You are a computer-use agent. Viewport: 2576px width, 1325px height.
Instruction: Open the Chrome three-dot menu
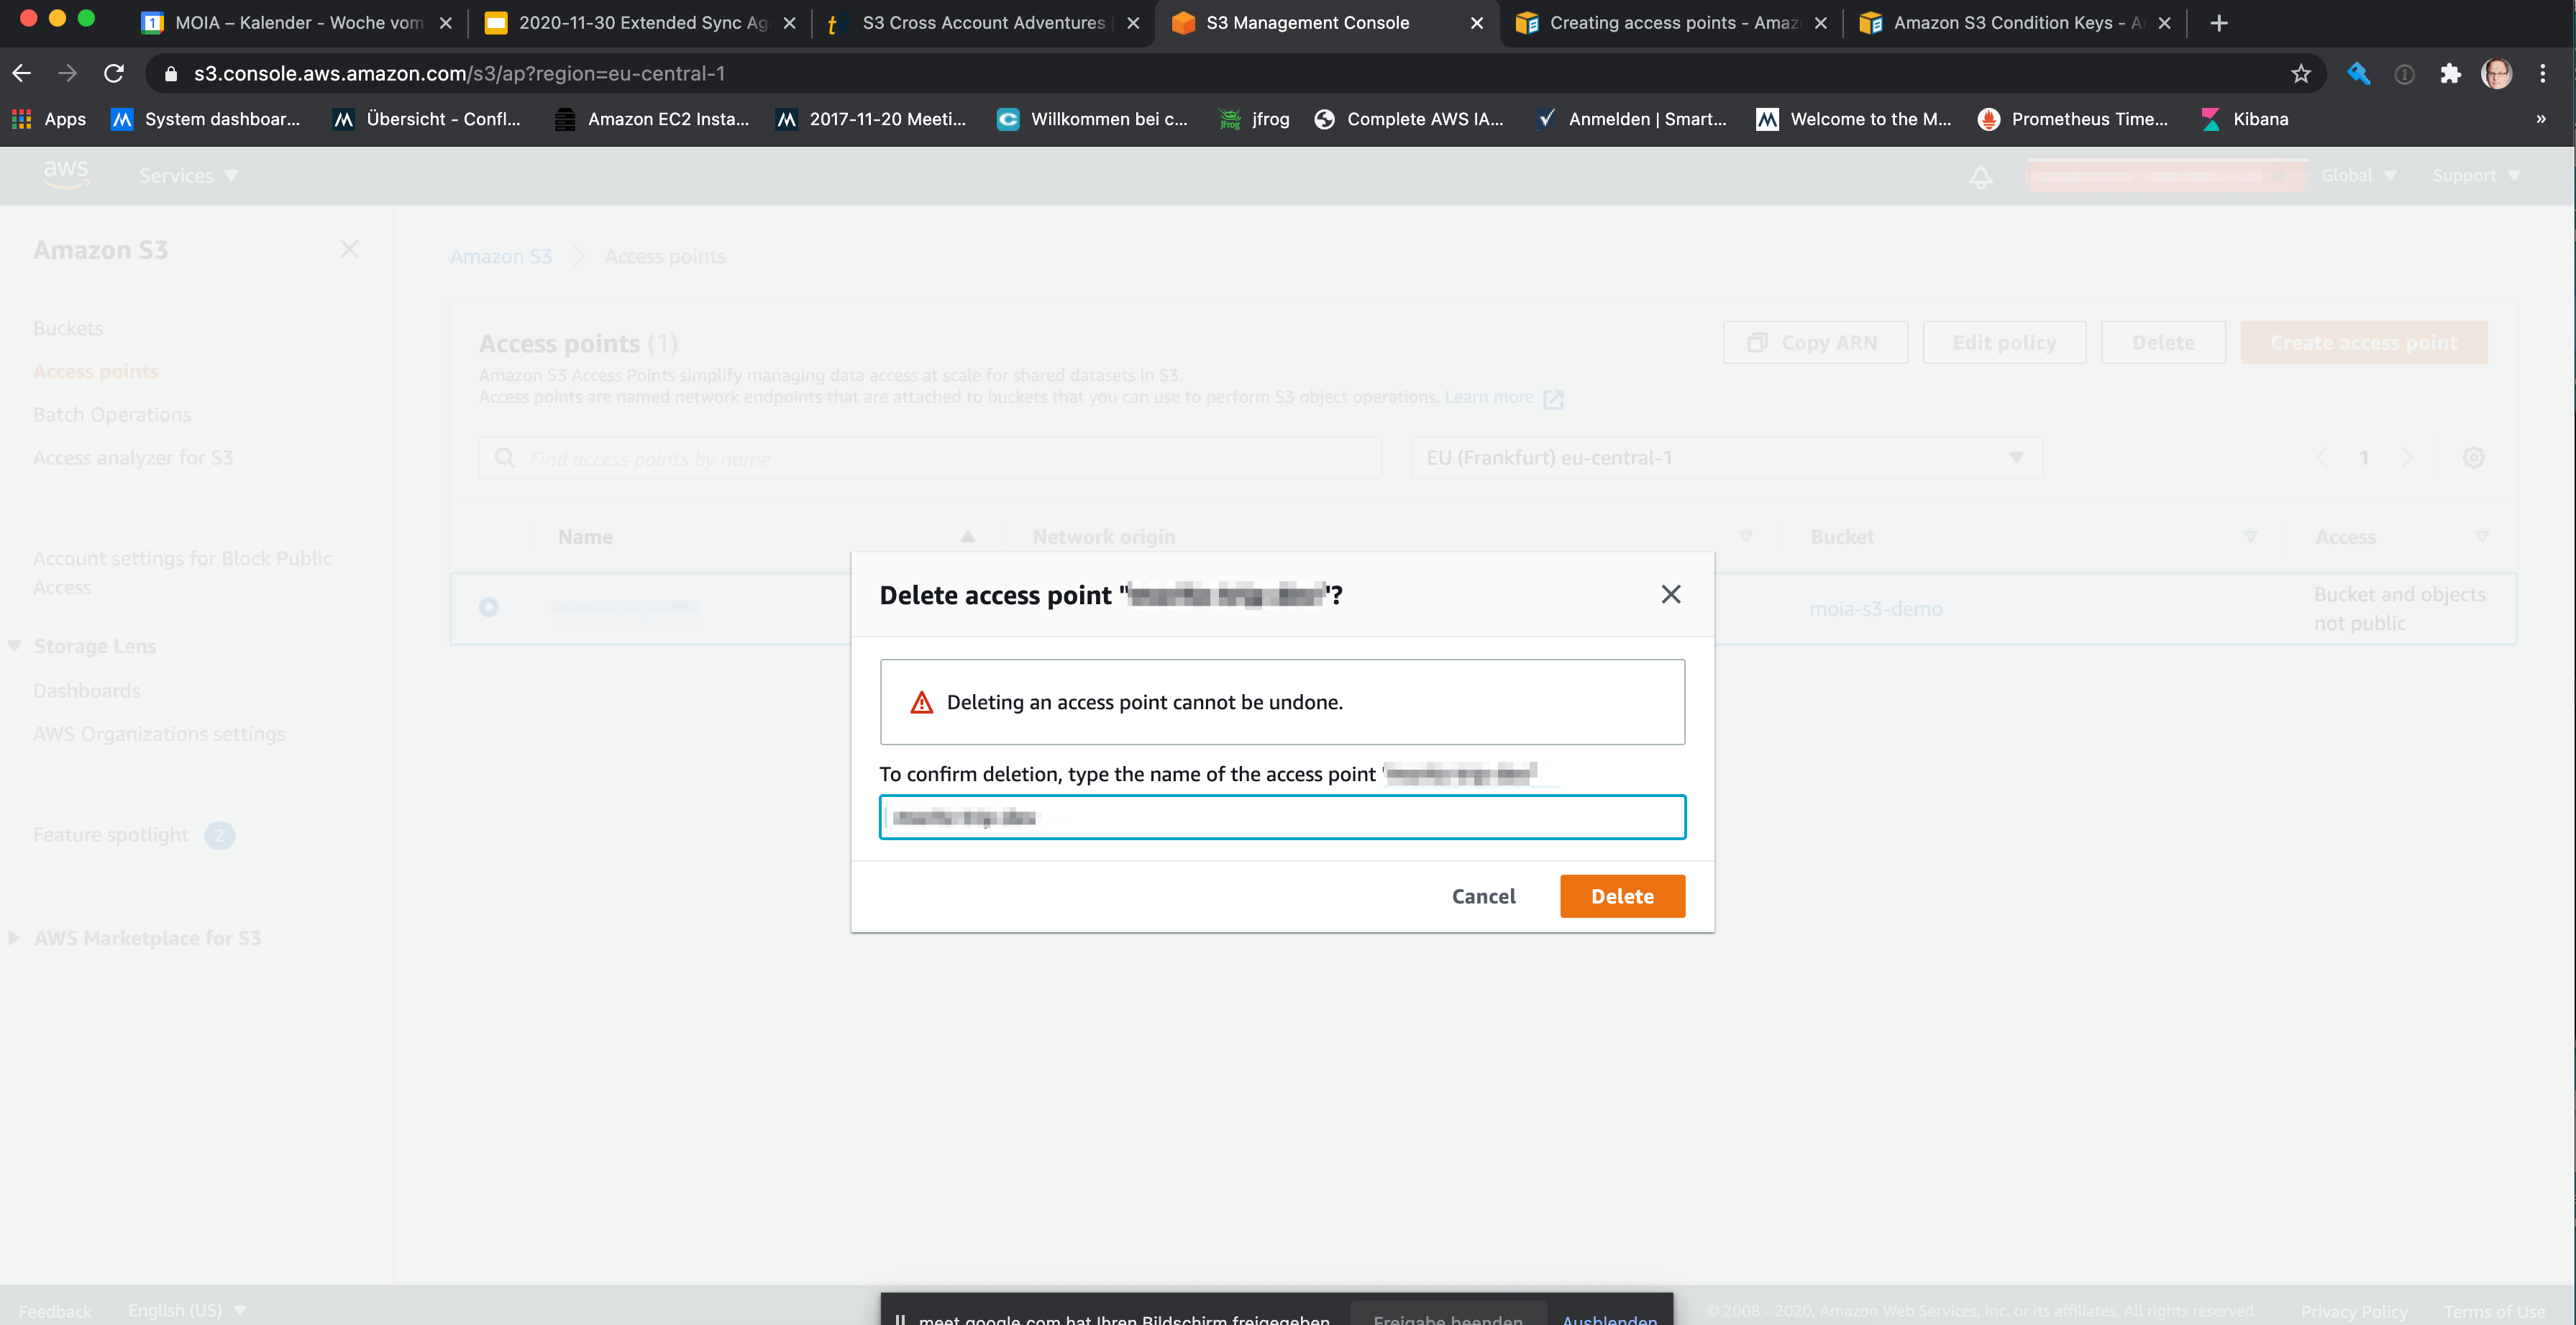(x=2542, y=73)
